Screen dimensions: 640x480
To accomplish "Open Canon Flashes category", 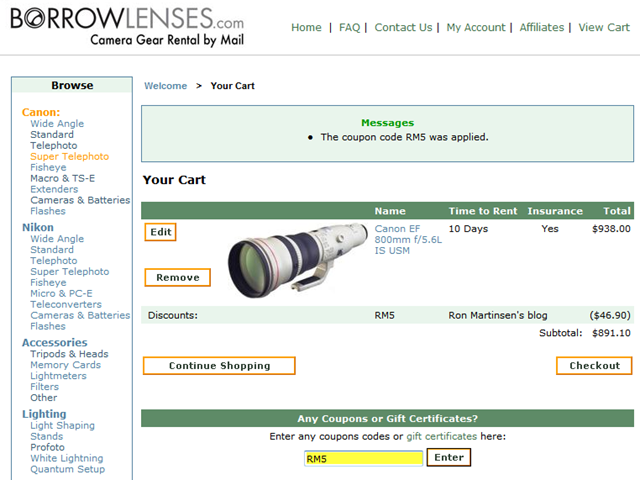I will [48, 211].
